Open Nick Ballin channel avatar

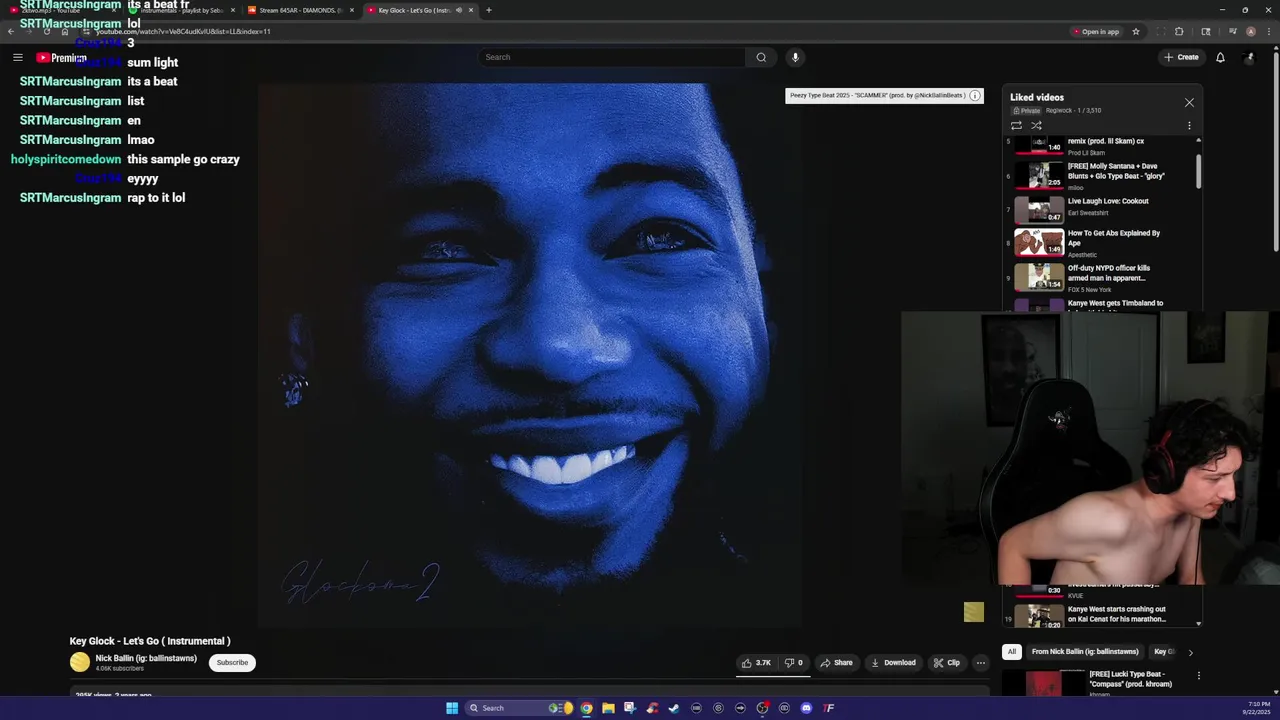pos(80,662)
